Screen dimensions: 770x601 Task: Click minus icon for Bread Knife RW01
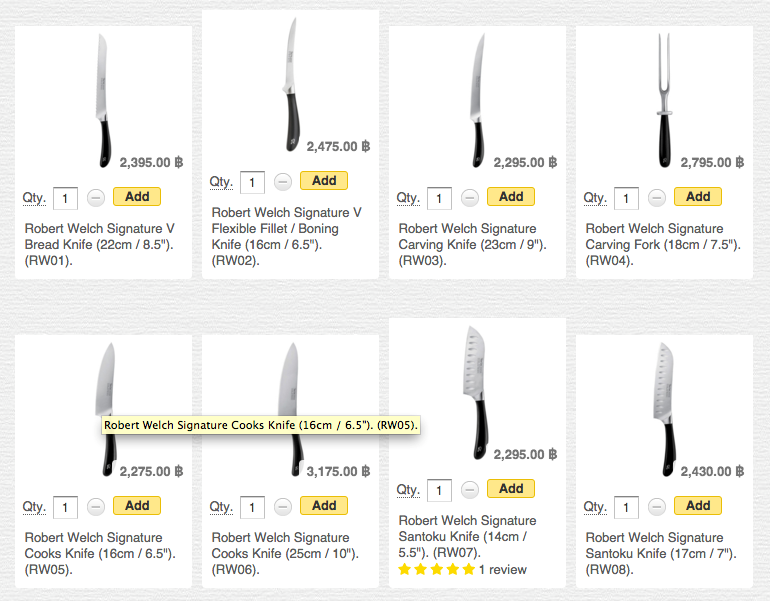click(x=96, y=198)
